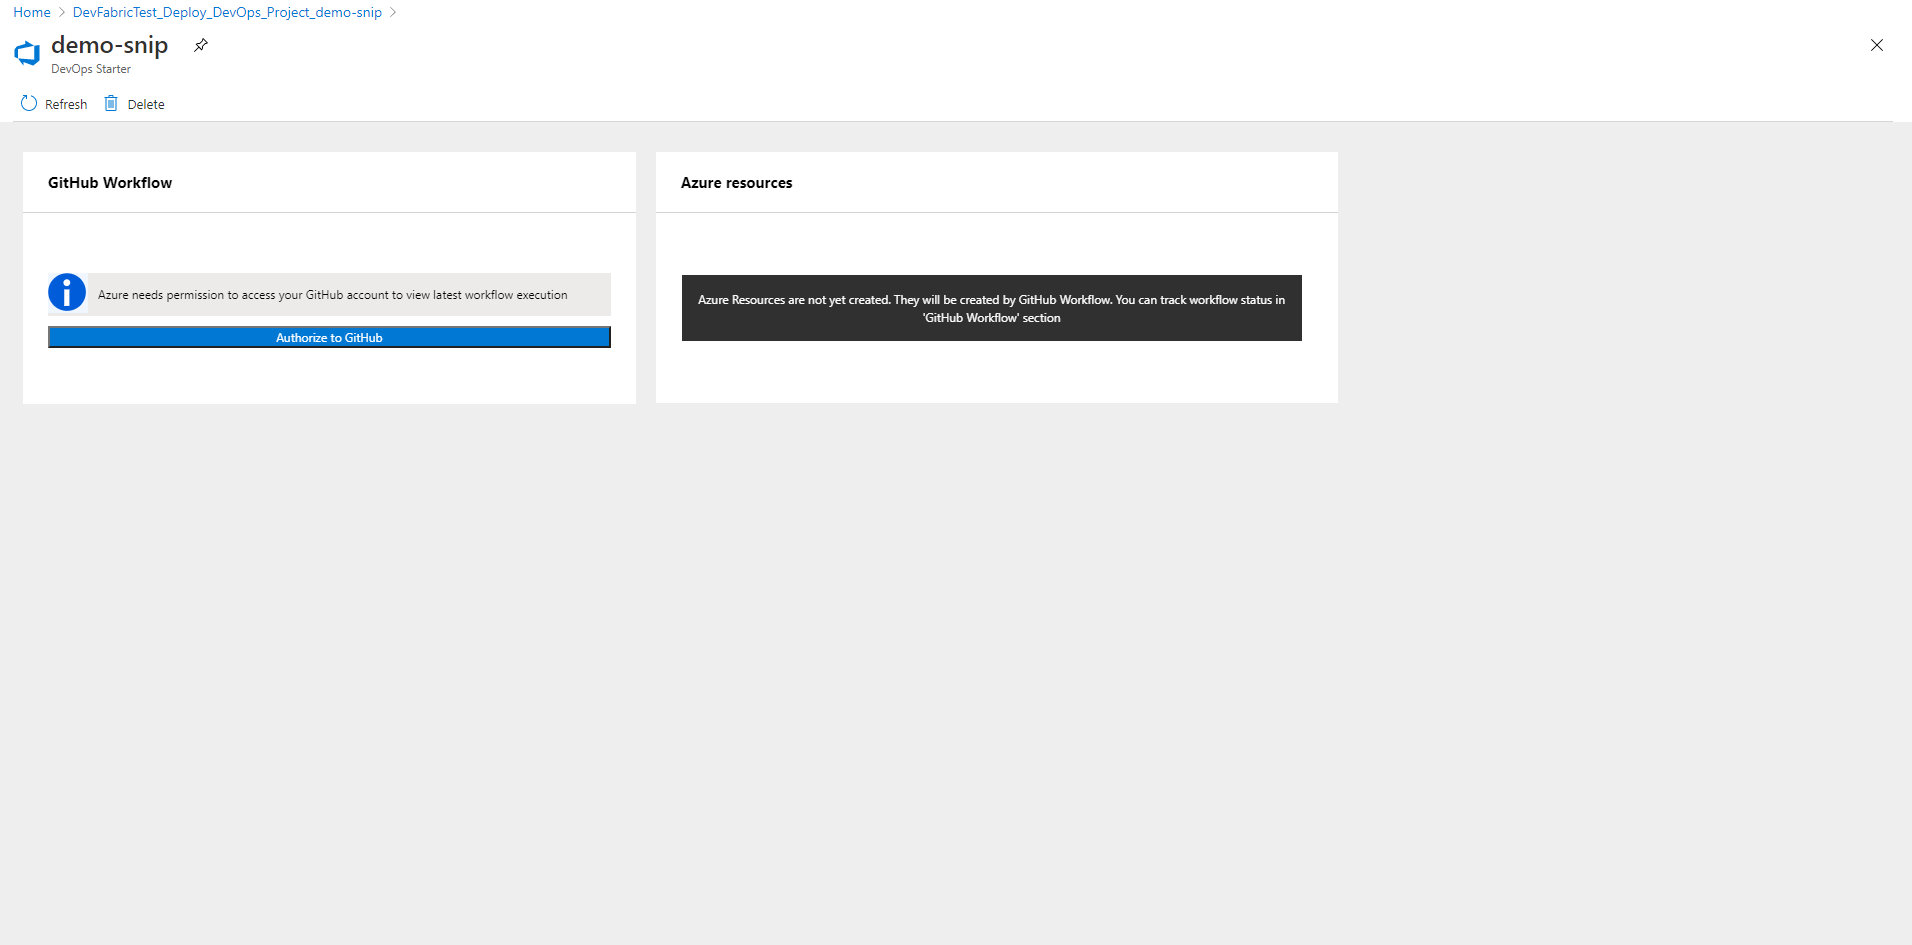Click the Azure resources card heading
The image size is (1912, 945).
coord(737,183)
